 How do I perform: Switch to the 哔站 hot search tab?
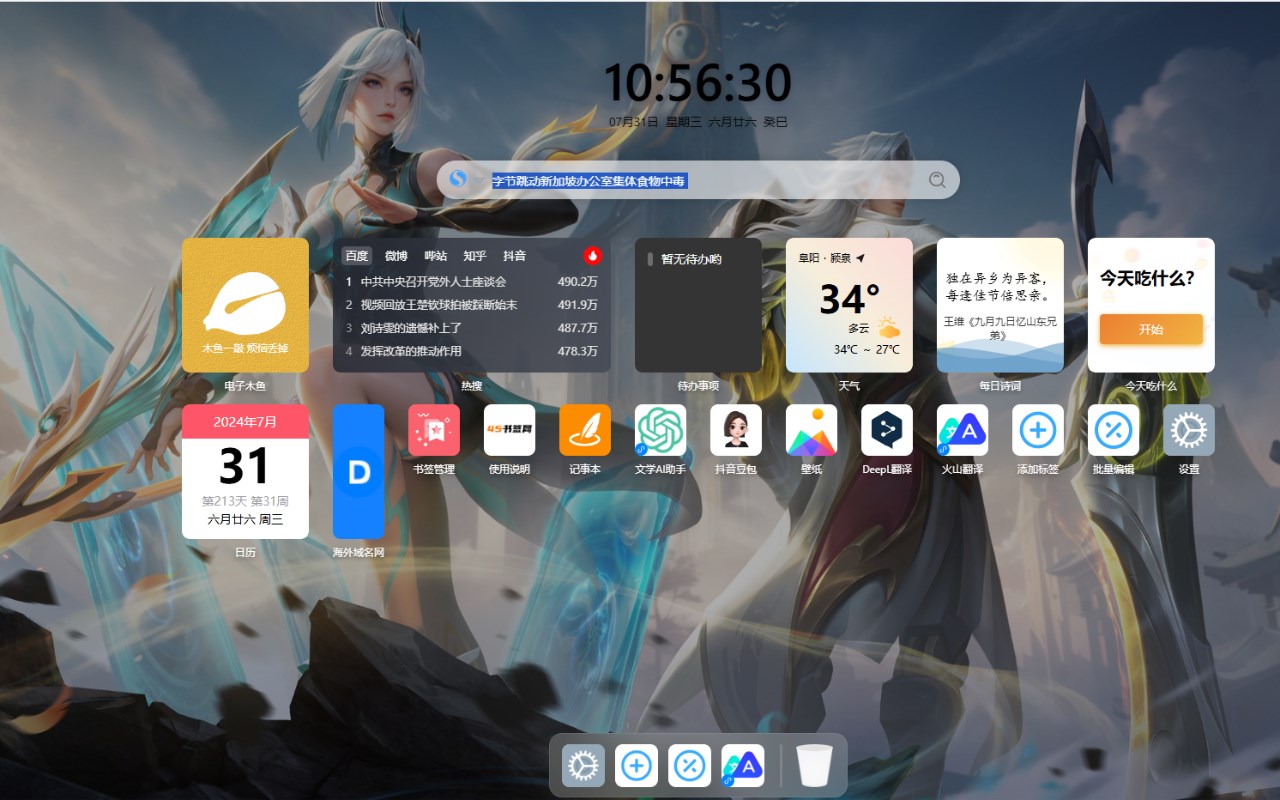pos(436,256)
